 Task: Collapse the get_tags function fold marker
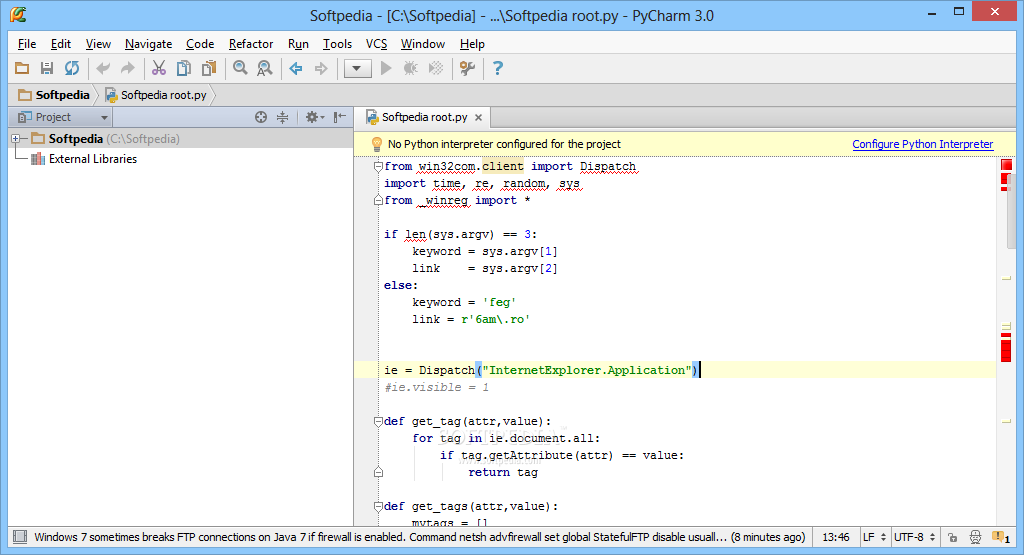click(x=378, y=506)
